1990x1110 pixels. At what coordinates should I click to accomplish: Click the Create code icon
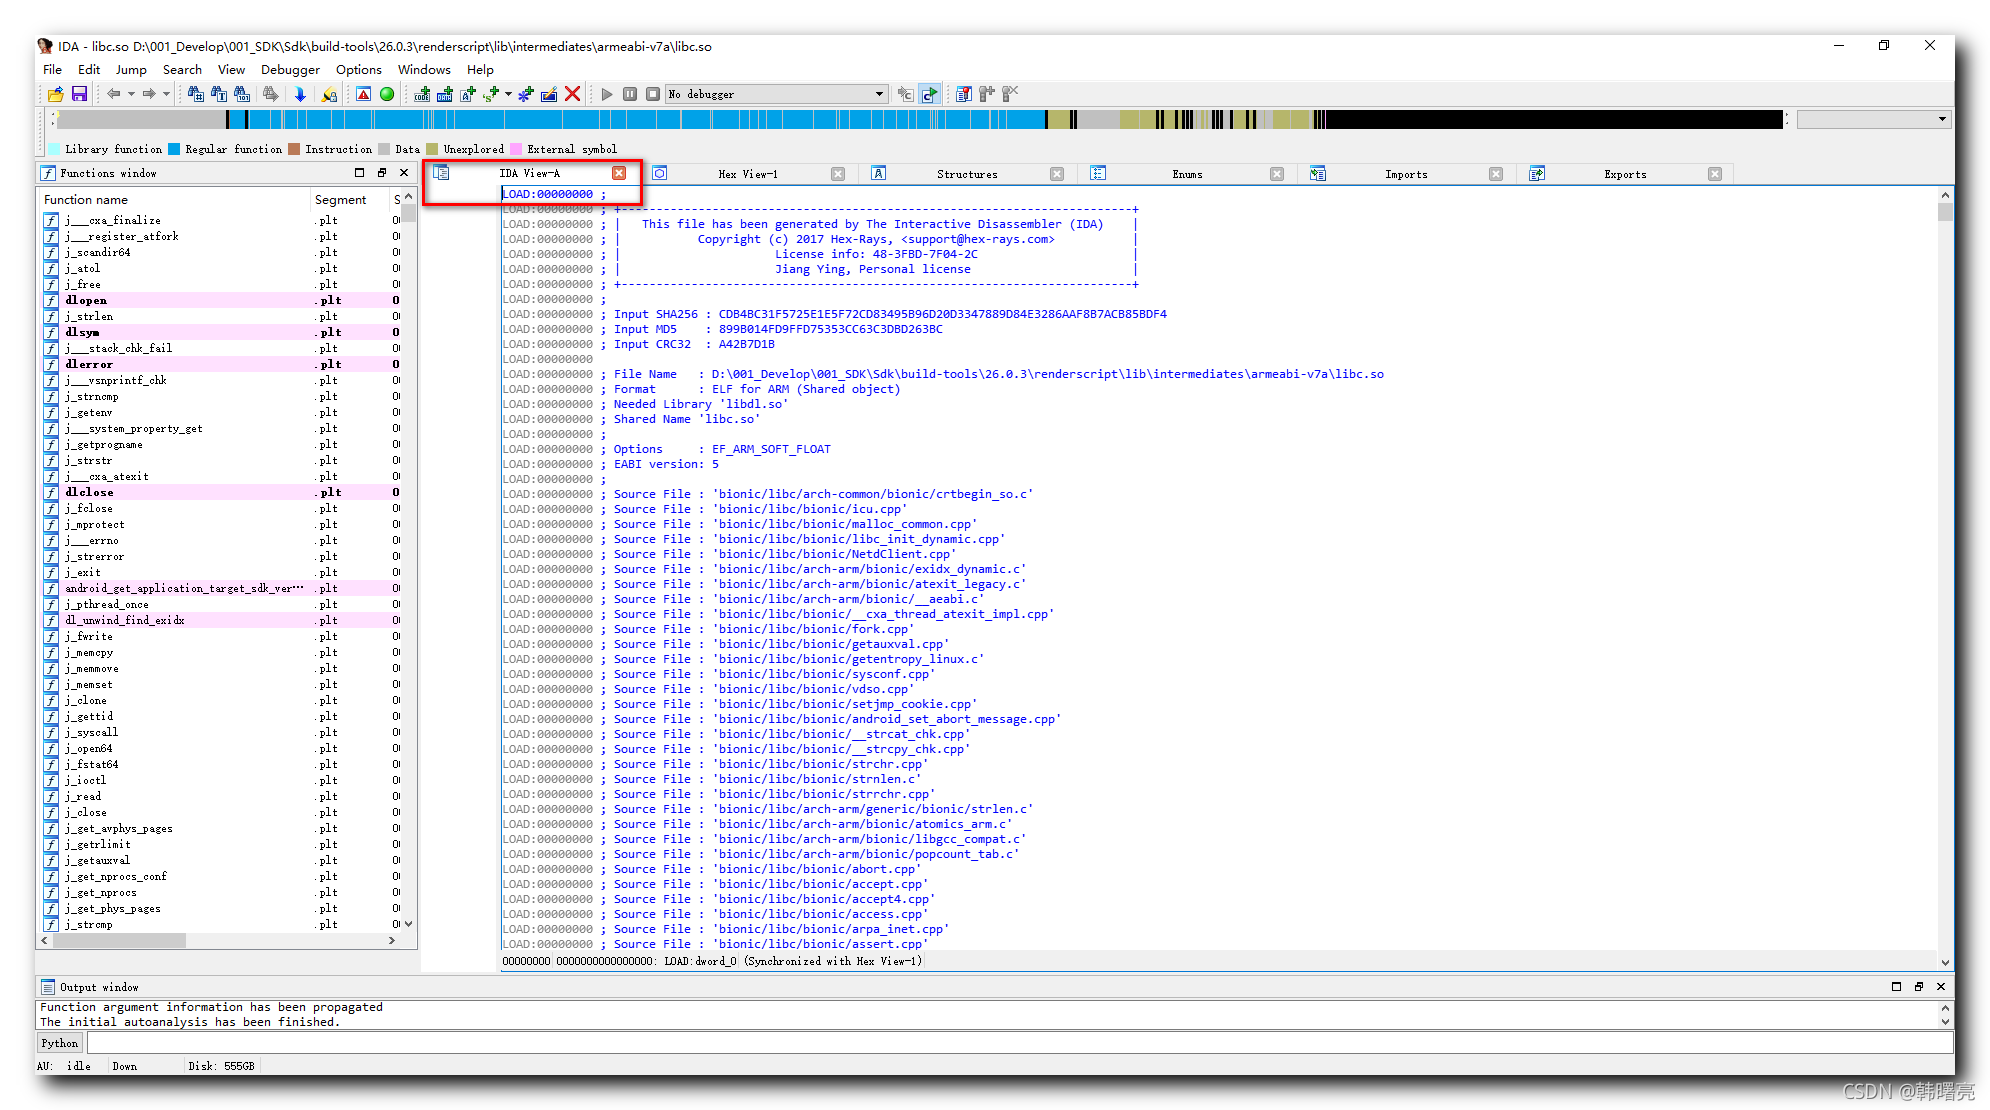point(422,93)
